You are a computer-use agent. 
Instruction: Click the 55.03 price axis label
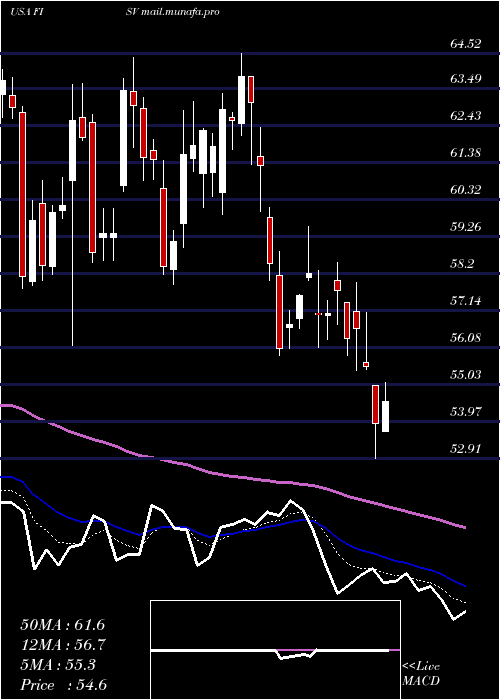click(466, 375)
